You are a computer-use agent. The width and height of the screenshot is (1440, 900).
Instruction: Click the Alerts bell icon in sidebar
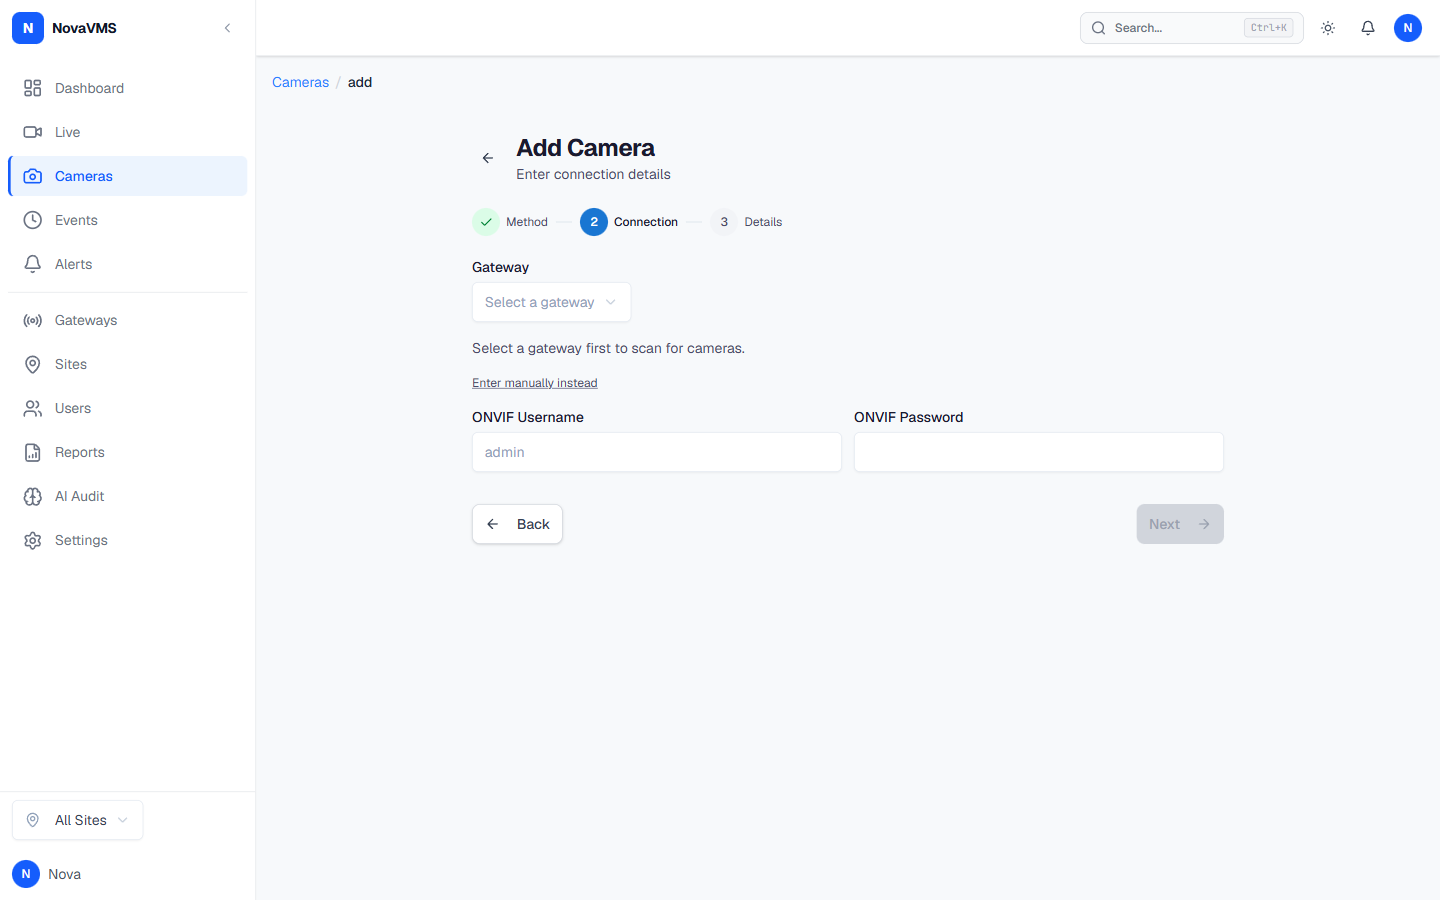click(33, 264)
